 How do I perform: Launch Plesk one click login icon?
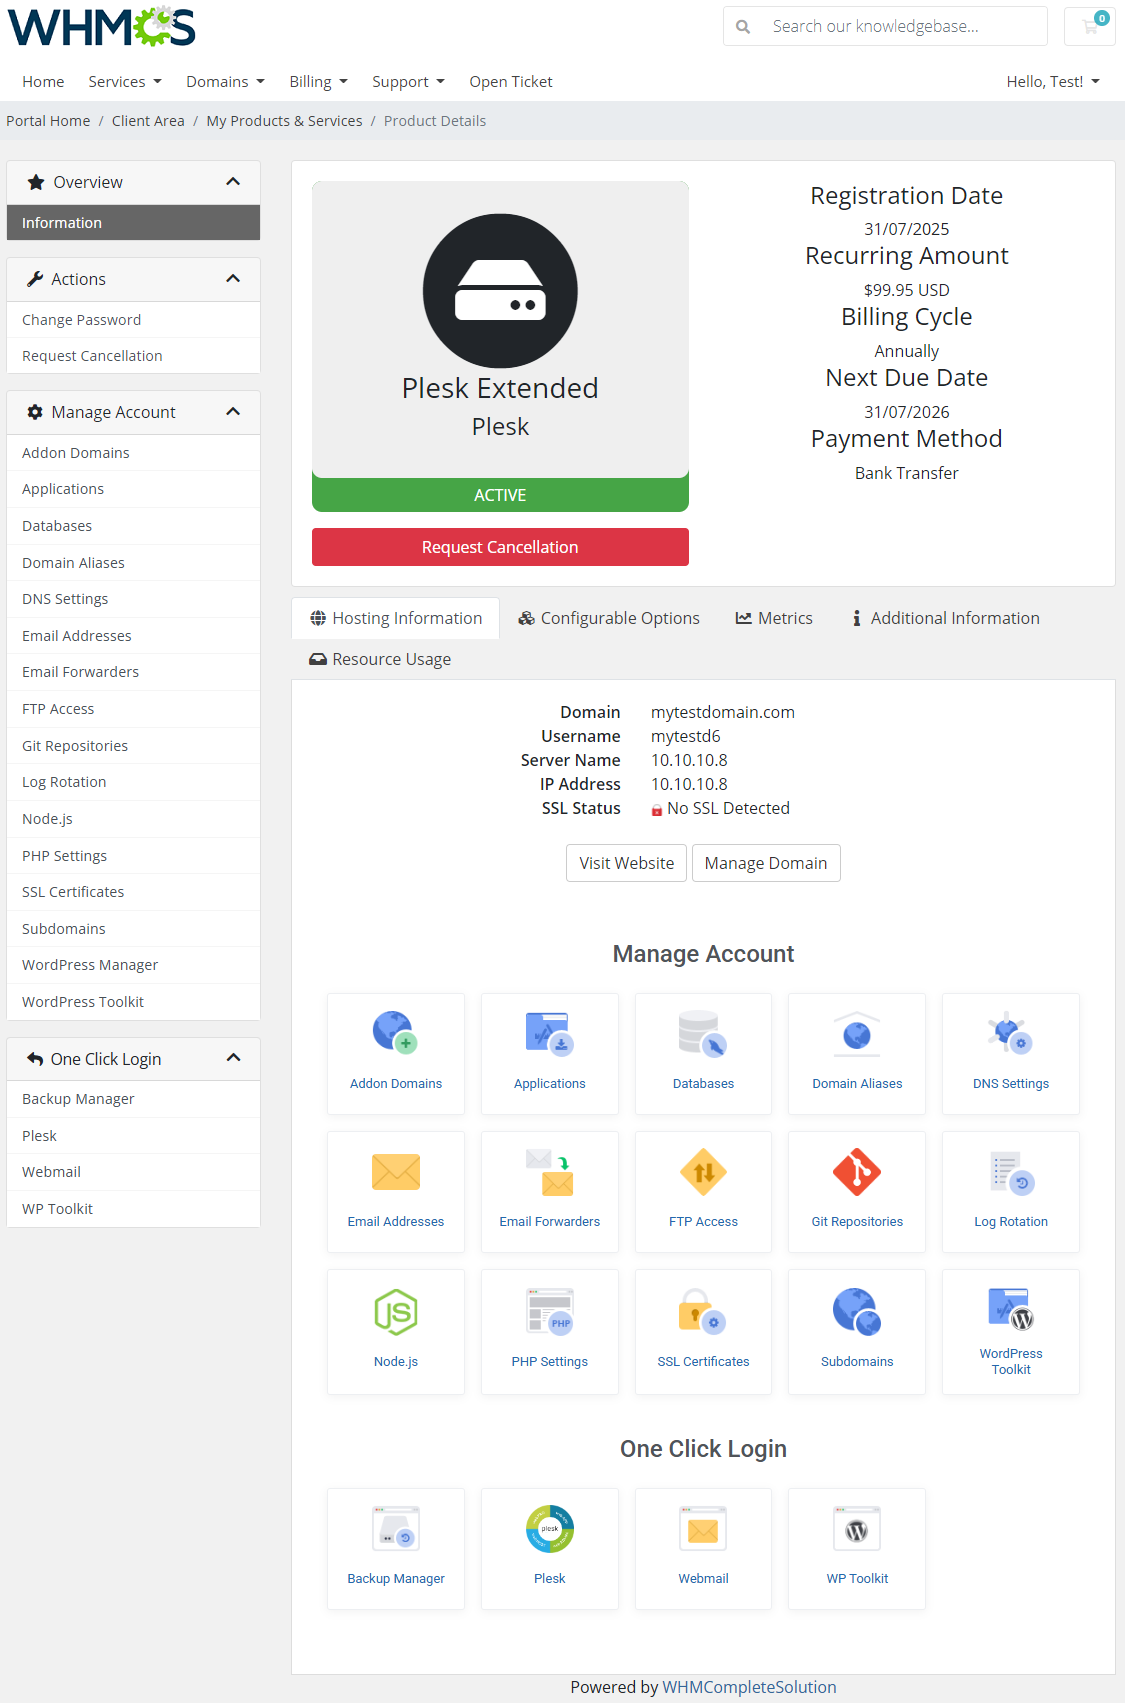[549, 1547]
